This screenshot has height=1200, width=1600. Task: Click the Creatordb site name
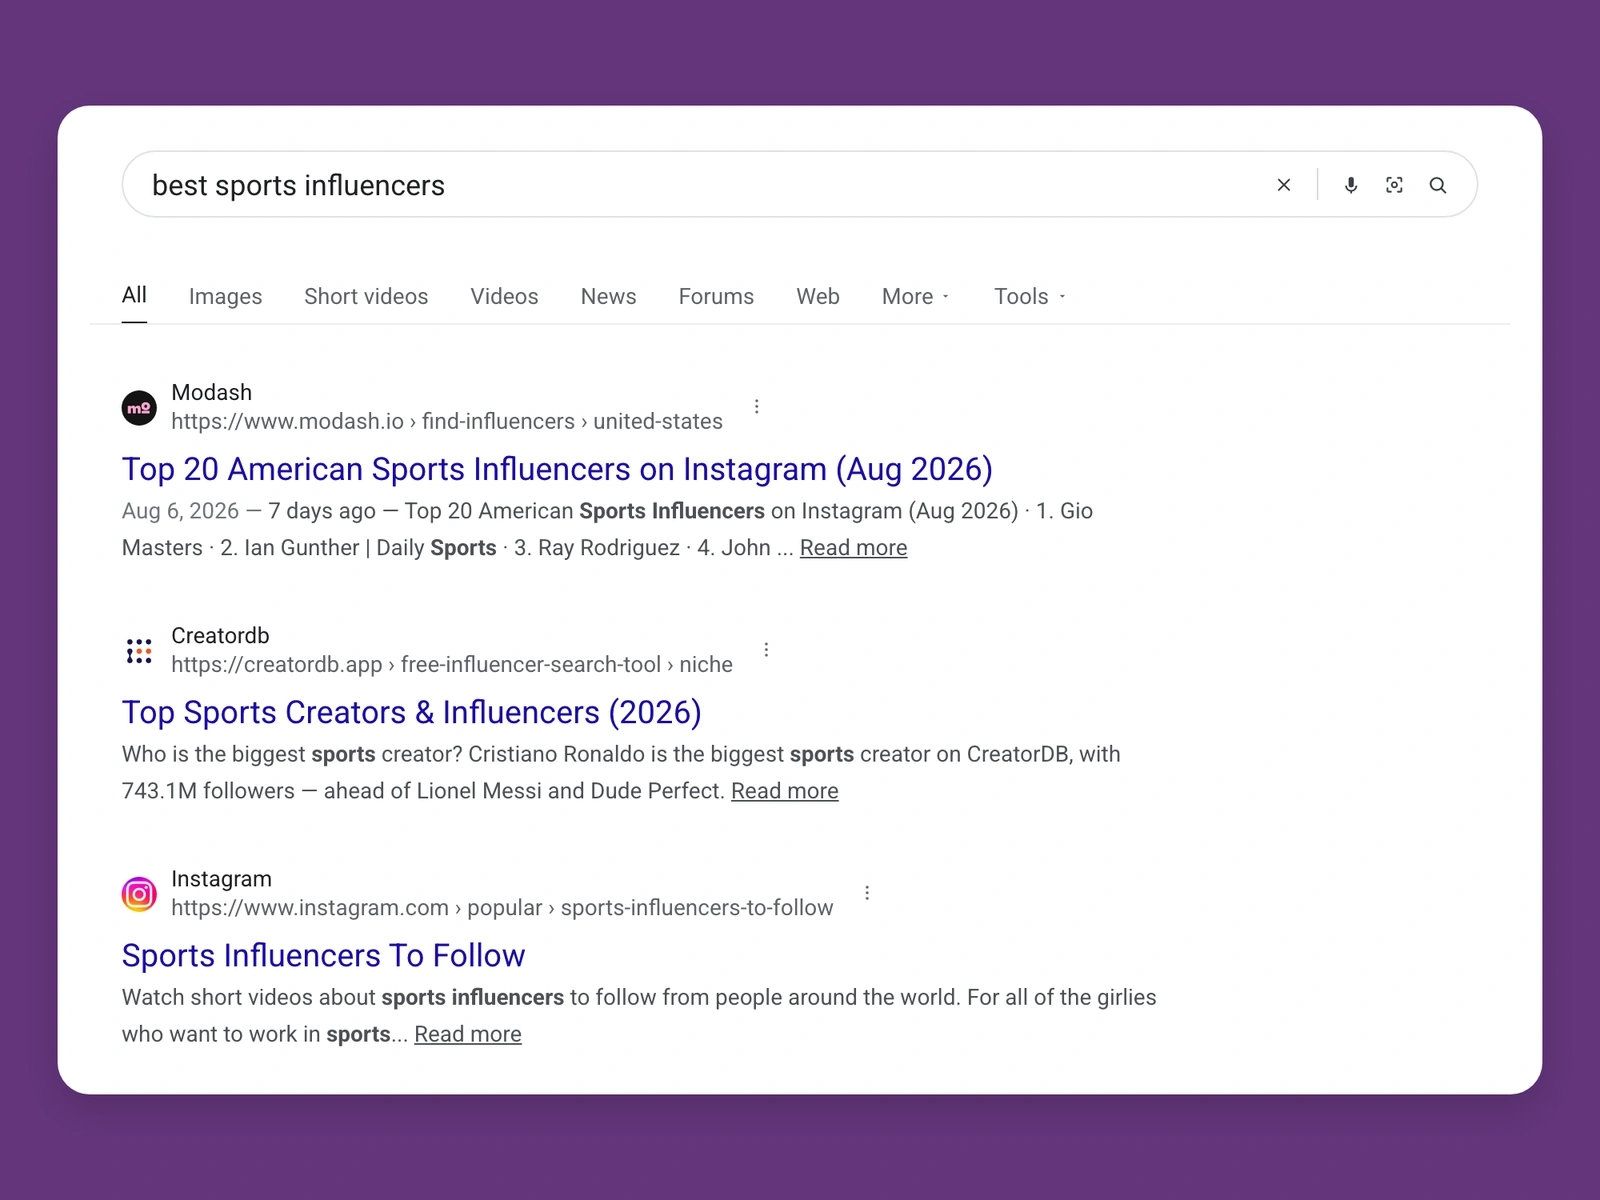click(x=220, y=635)
